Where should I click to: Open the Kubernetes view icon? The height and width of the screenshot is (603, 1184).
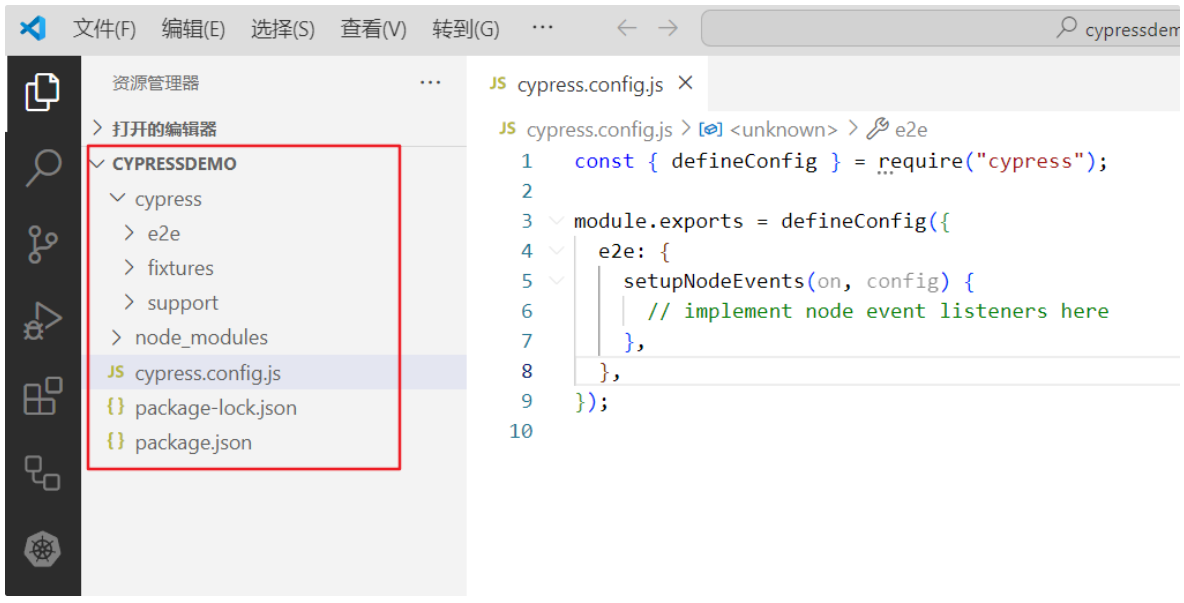pos(42,549)
